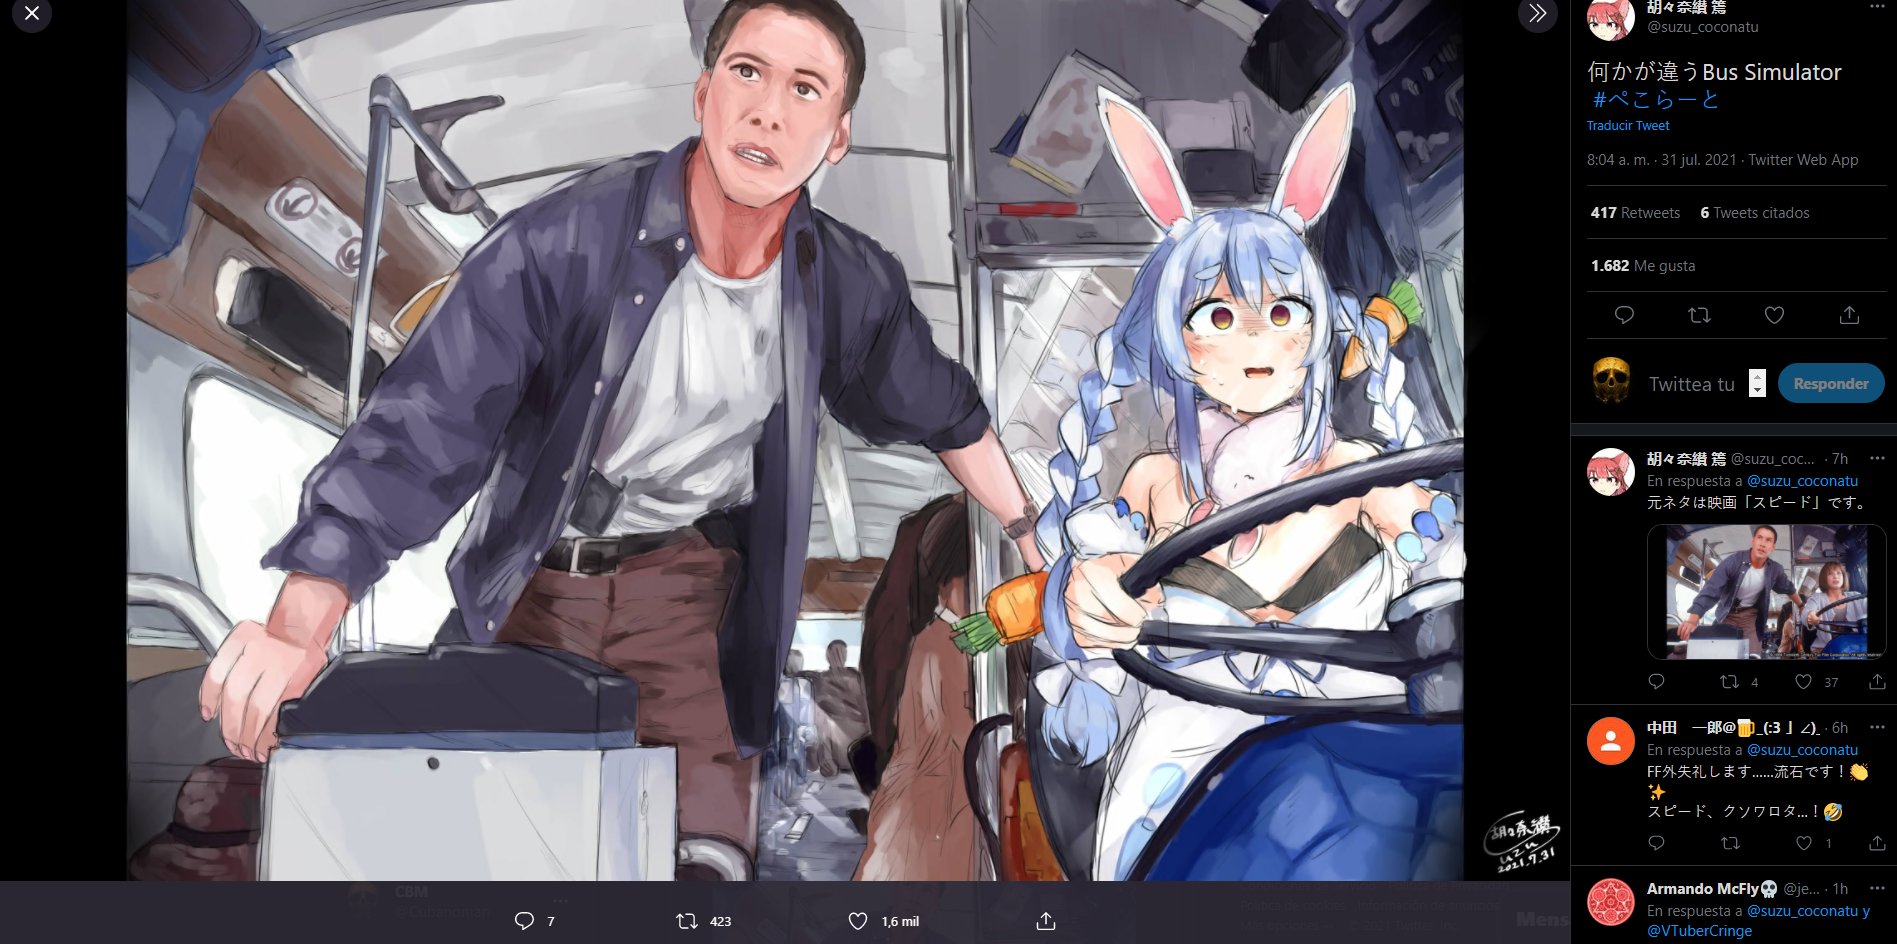Follow the @suzu_coconatu mention in 中田 一郎's reply

coord(1802,750)
